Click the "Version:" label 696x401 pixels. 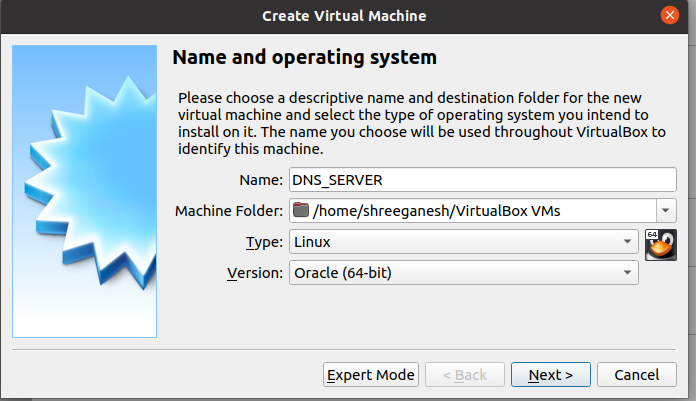pos(255,273)
